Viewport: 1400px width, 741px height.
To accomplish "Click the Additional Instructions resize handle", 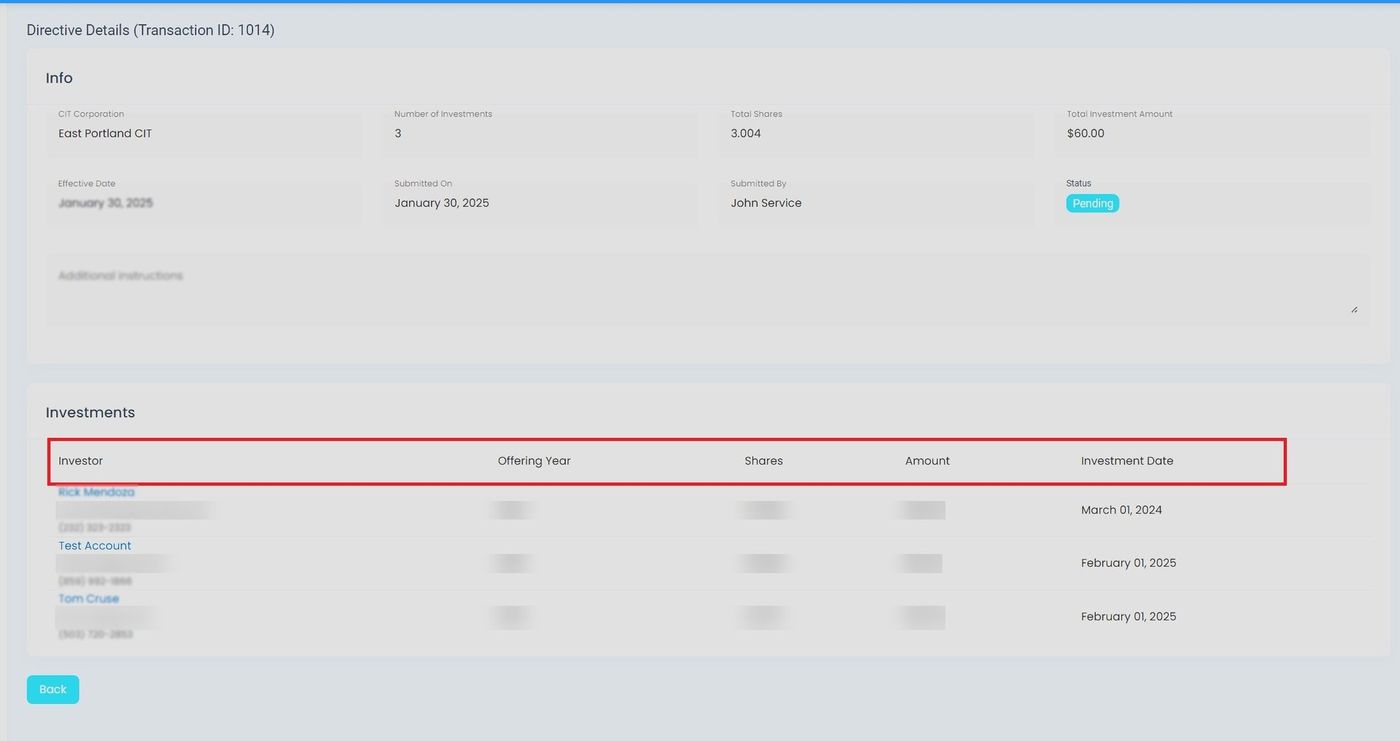I will 1354,309.
